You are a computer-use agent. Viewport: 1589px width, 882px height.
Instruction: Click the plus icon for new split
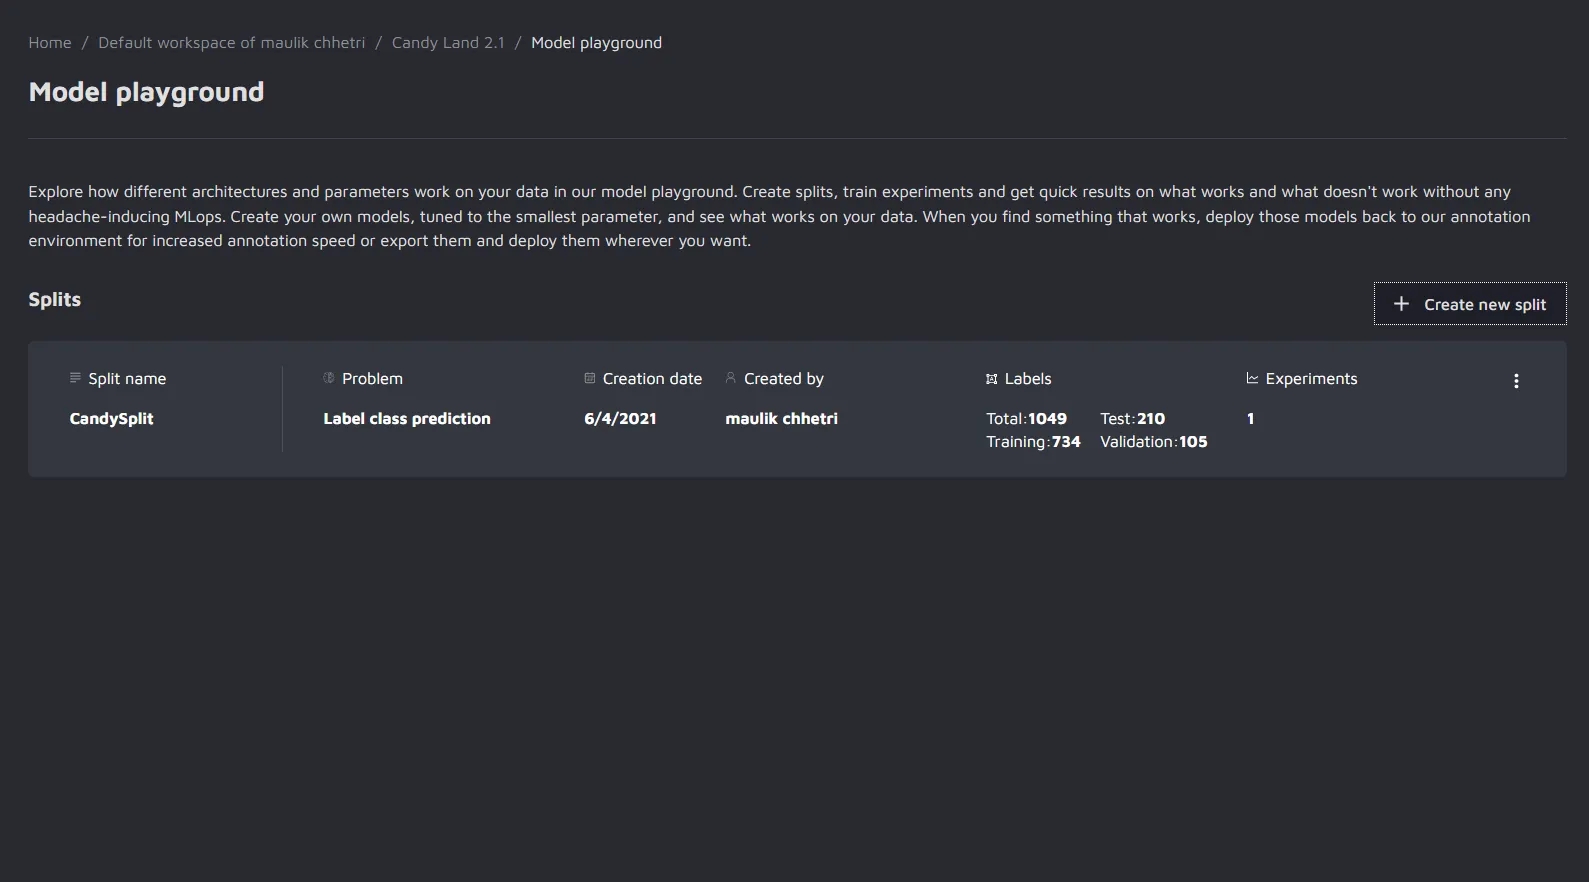point(1401,304)
